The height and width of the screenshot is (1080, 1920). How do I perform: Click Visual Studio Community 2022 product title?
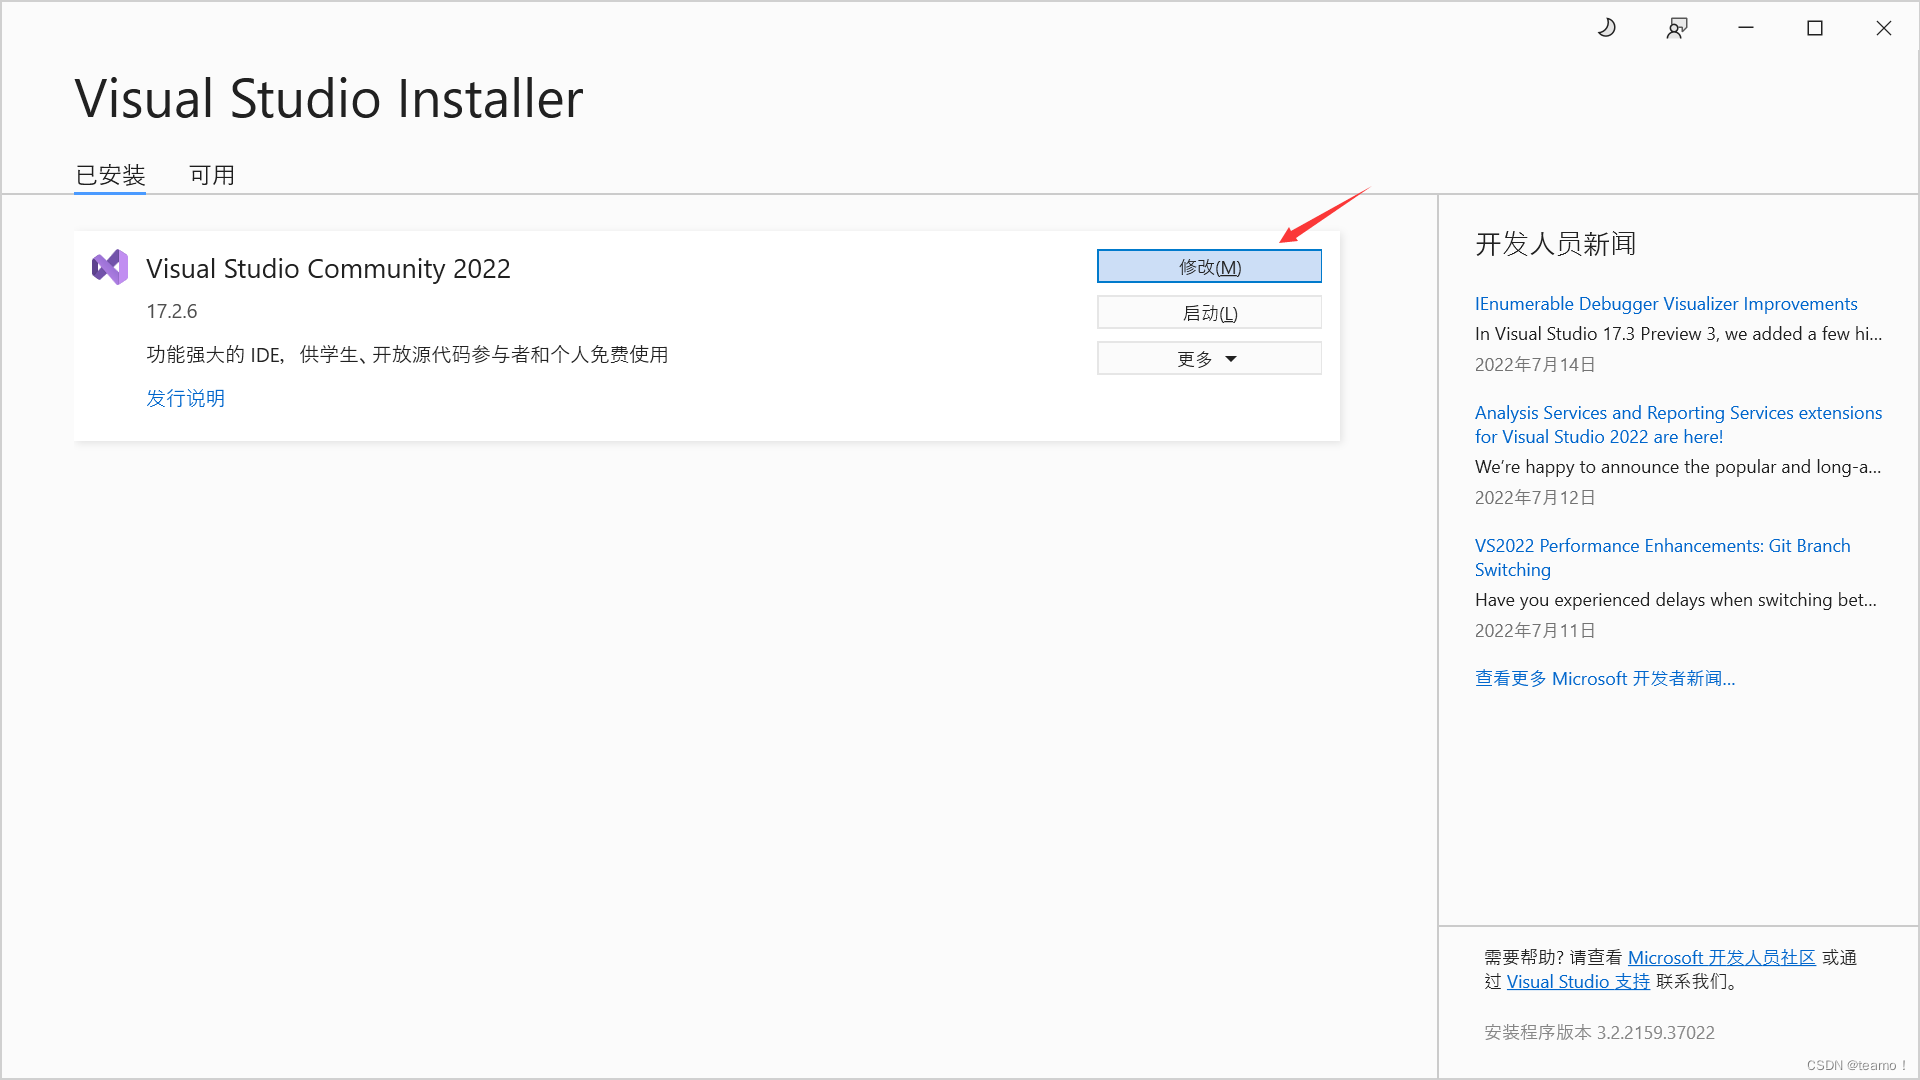(x=328, y=269)
